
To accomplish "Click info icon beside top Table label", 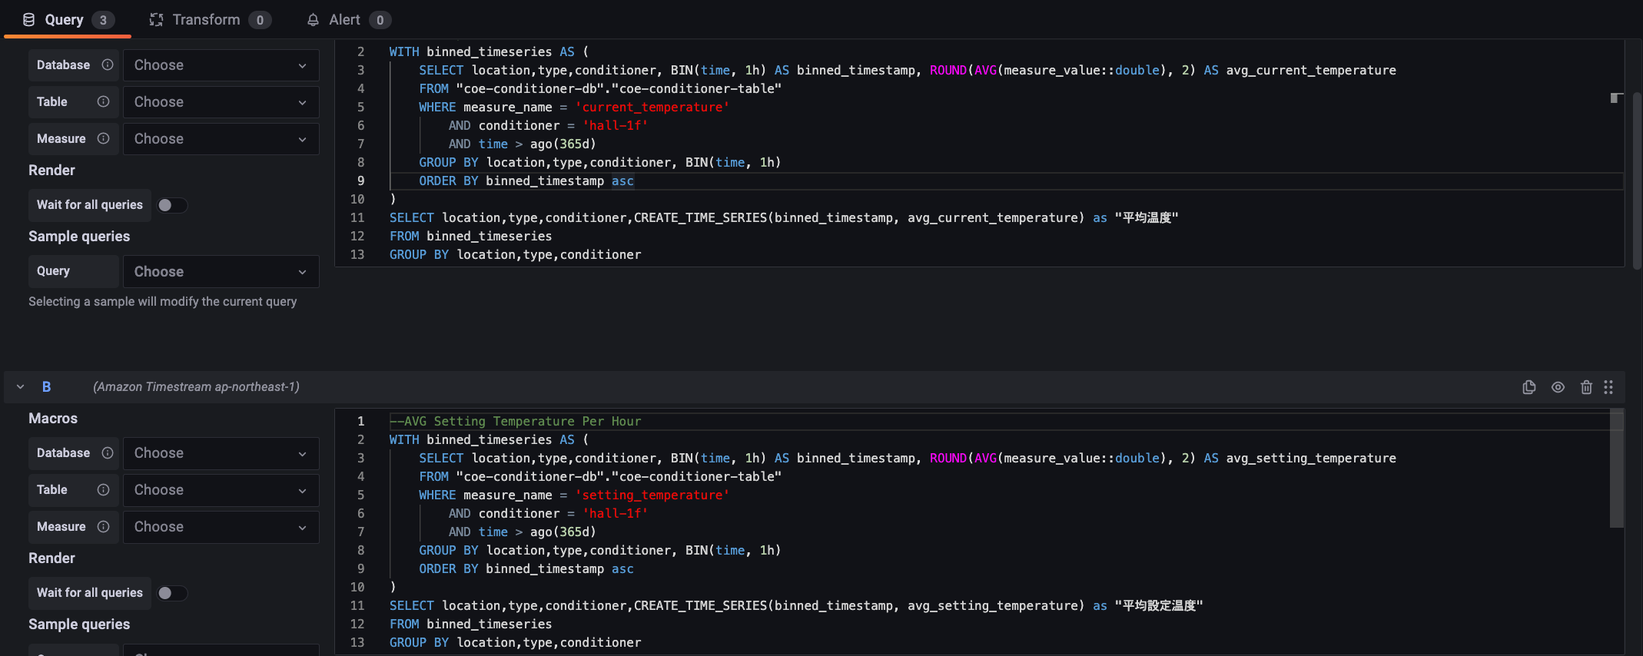I will [x=103, y=102].
